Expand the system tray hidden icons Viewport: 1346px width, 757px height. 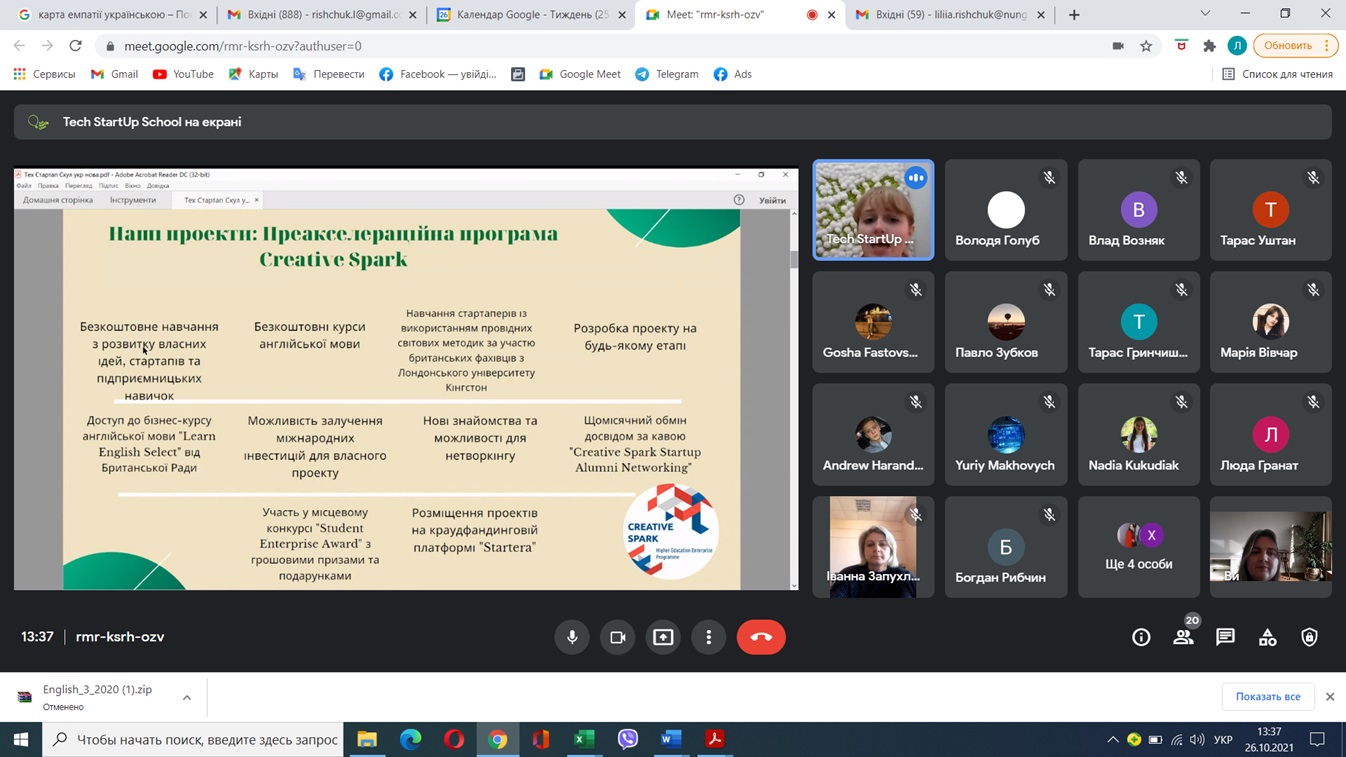1112,740
